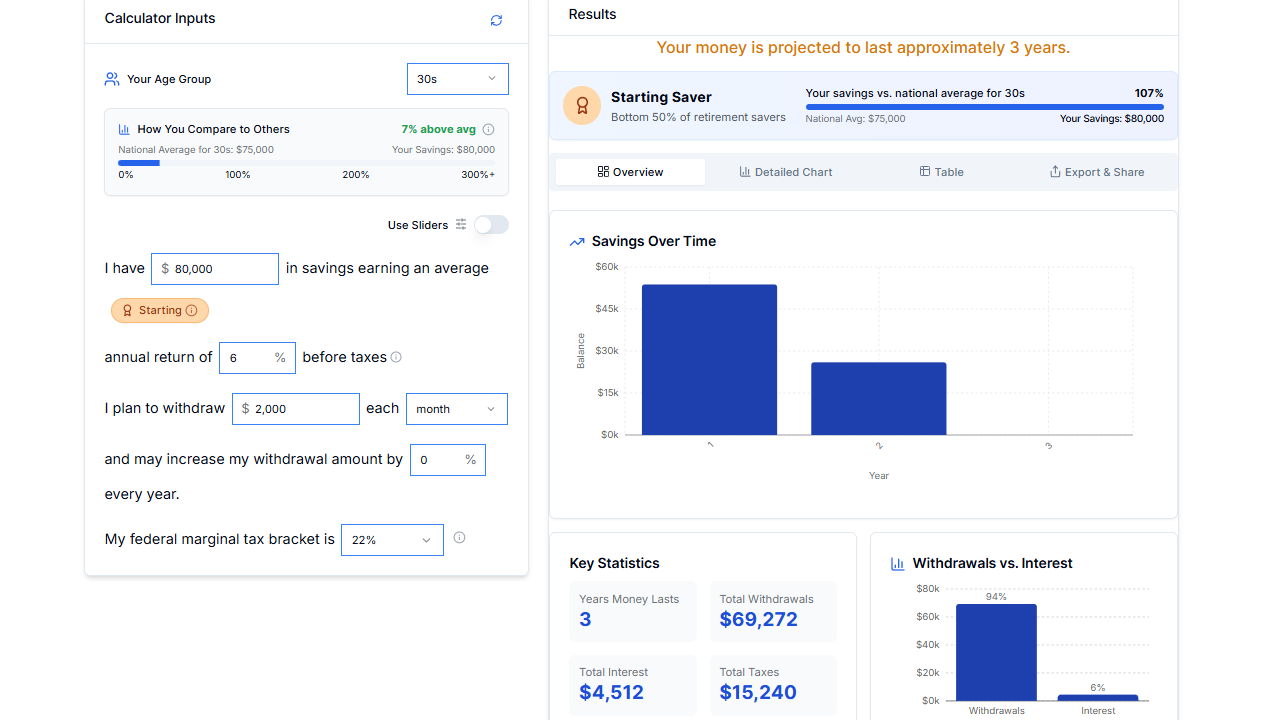
Task: Click info icon next to tax bracket dropdown
Action: click(459, 538)
